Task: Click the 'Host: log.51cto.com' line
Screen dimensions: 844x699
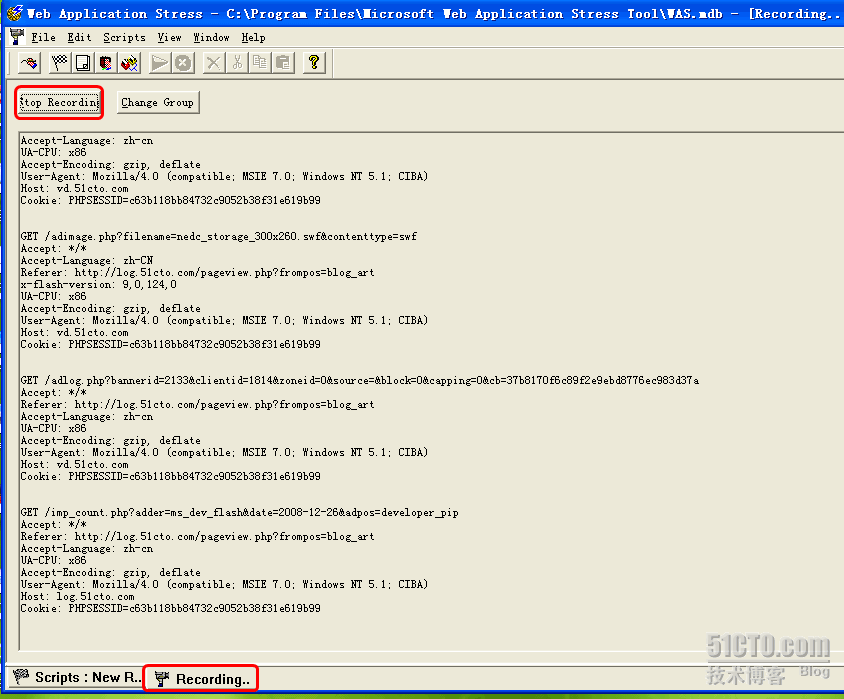Action: [x=78, y=596]
